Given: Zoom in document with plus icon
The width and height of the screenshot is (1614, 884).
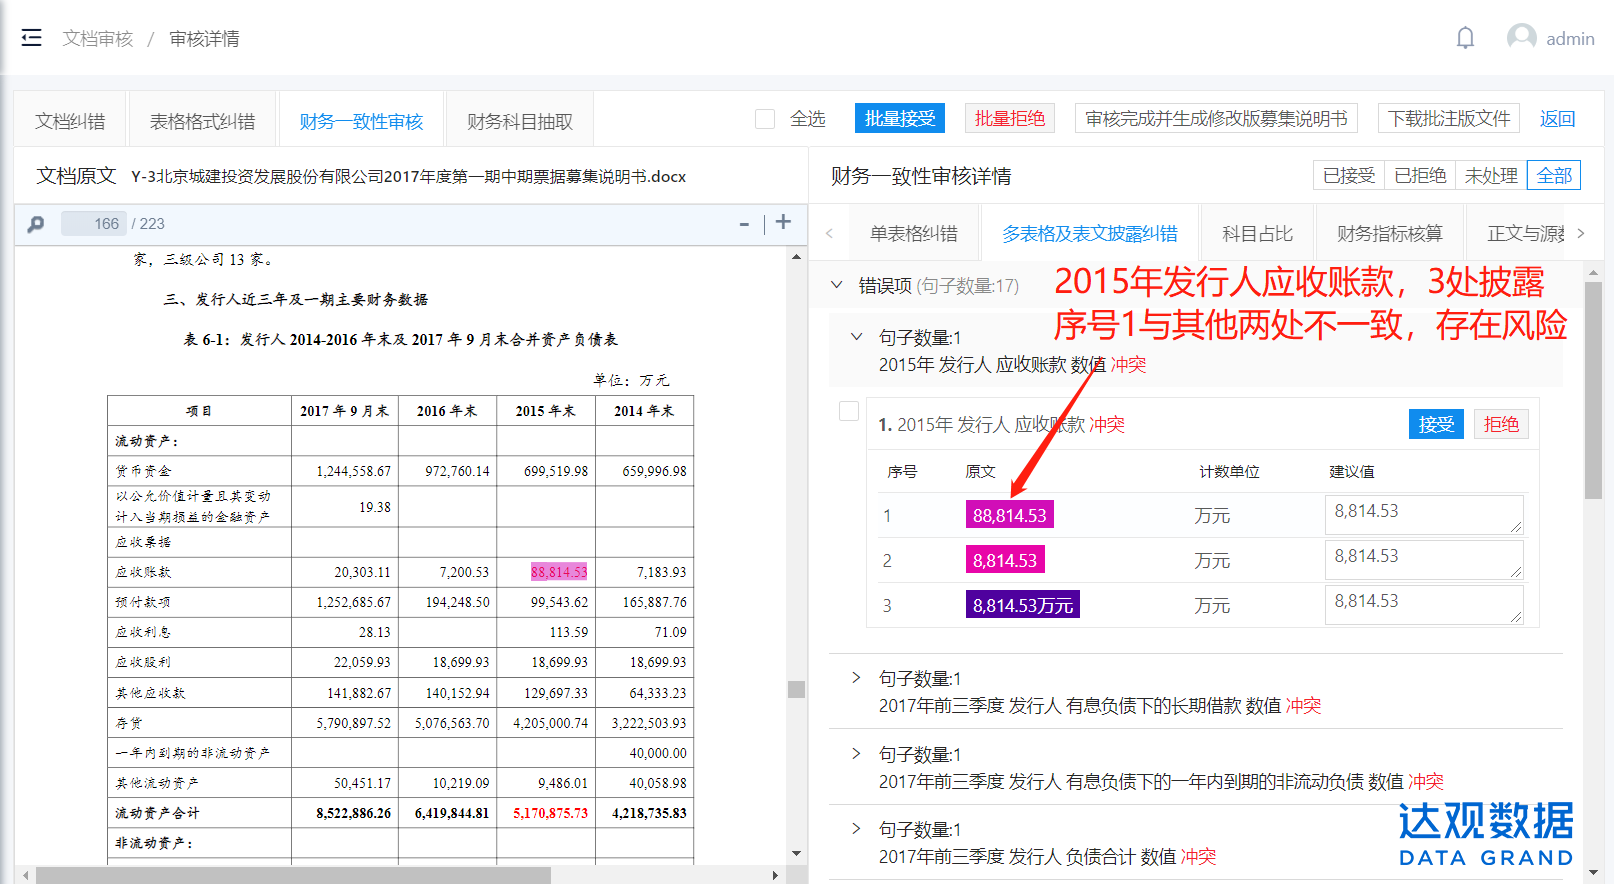Looking at the screenshot, I should pos(783,222).
